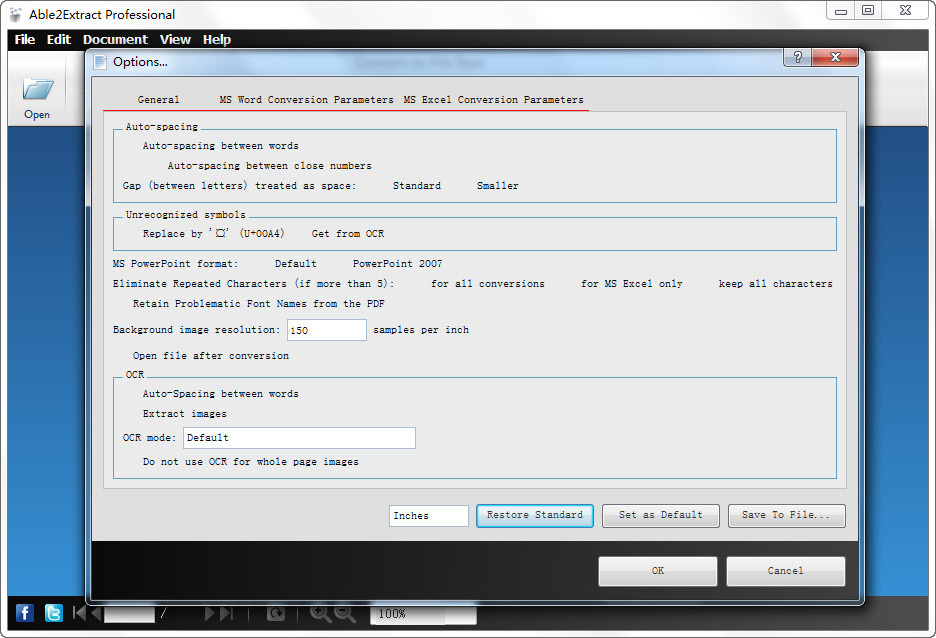Choose Default PowerPoint format
Viewport: 936px width, 638px height.
point(295,263)
